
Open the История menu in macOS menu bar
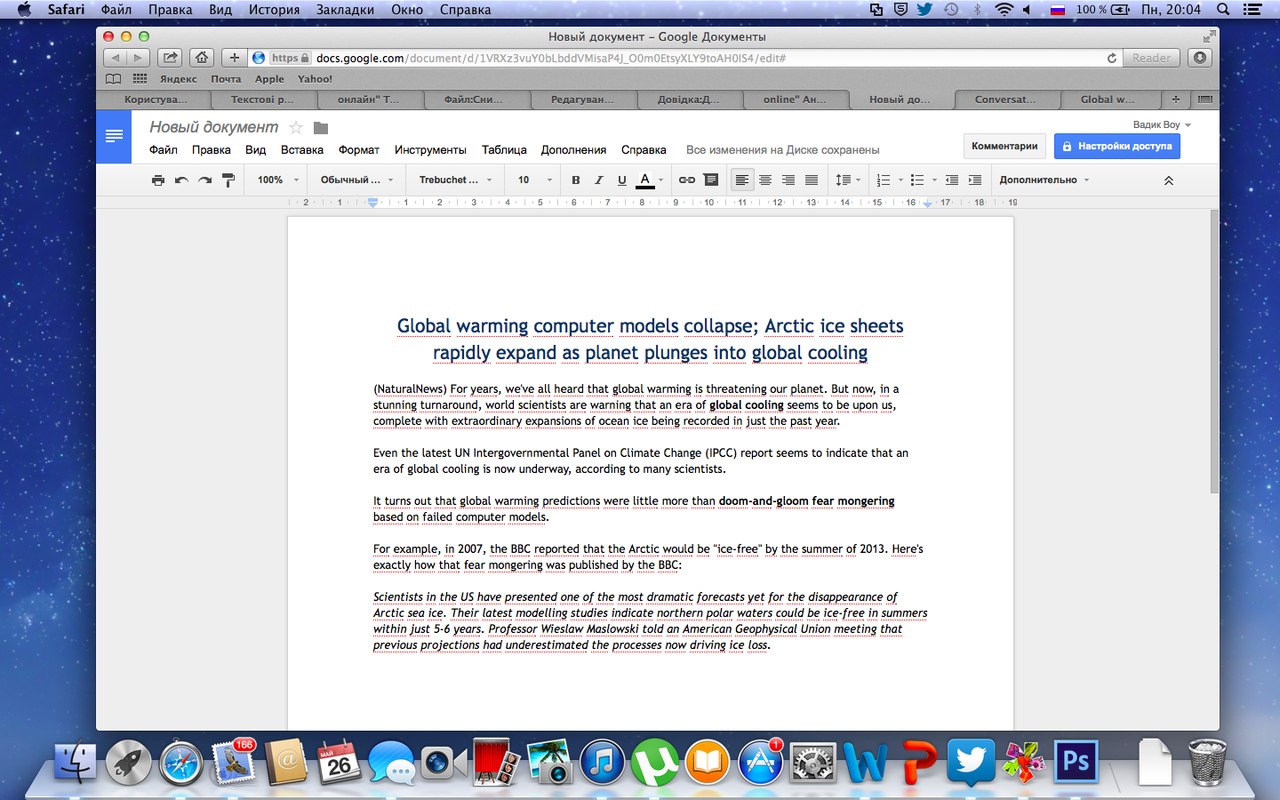point(276,10)
